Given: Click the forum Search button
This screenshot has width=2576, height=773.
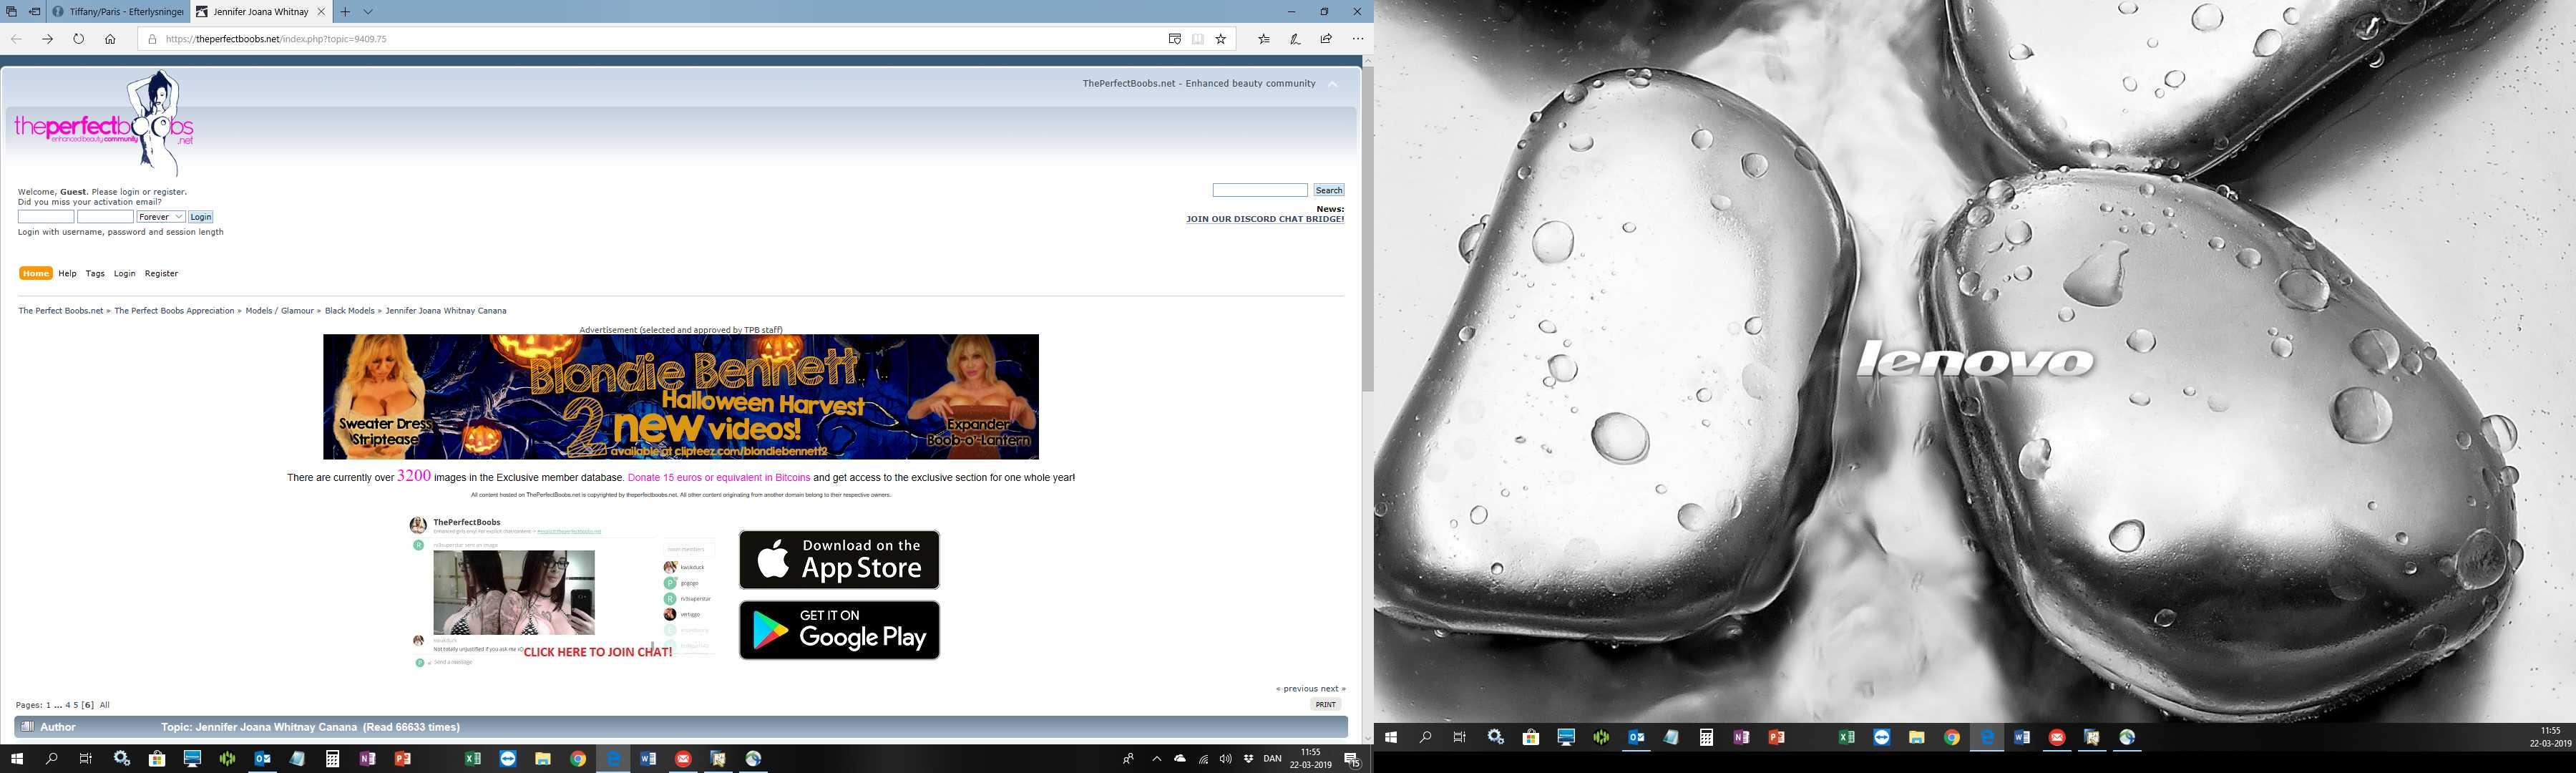Looking at the screenshot, I should [x=1329, y=190].
